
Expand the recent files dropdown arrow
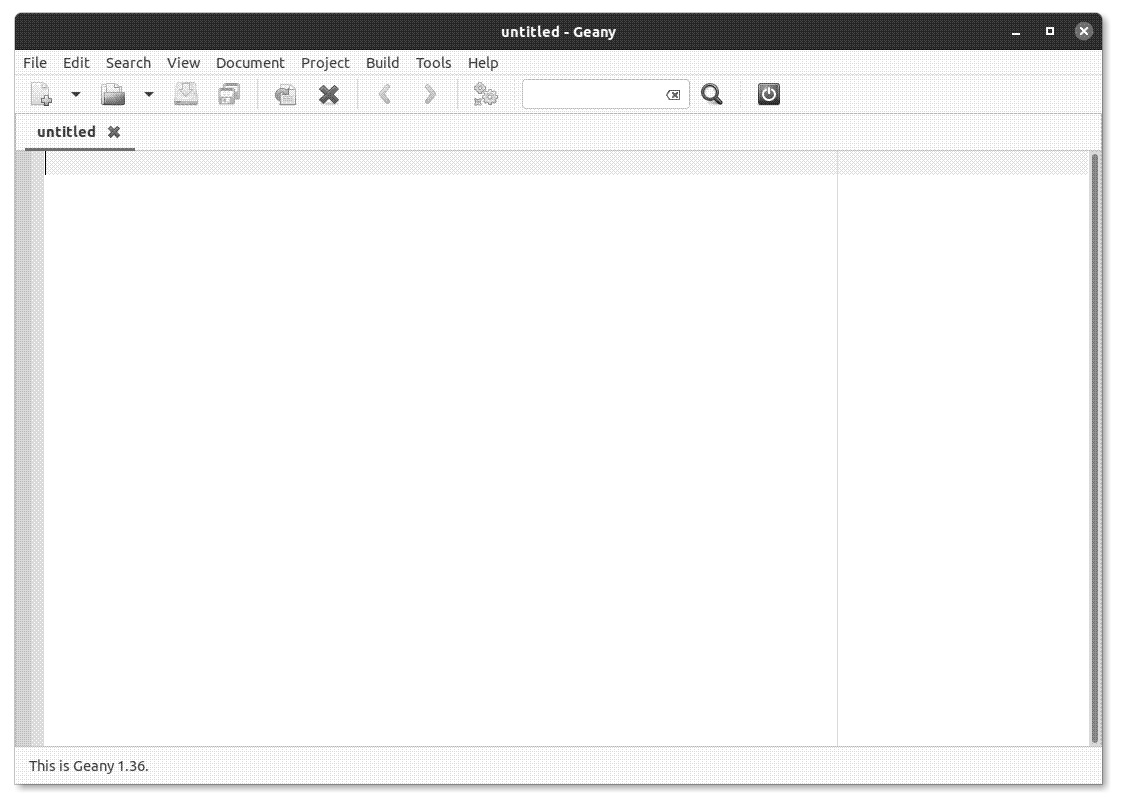pyautogui.click(x=149, y=94)
